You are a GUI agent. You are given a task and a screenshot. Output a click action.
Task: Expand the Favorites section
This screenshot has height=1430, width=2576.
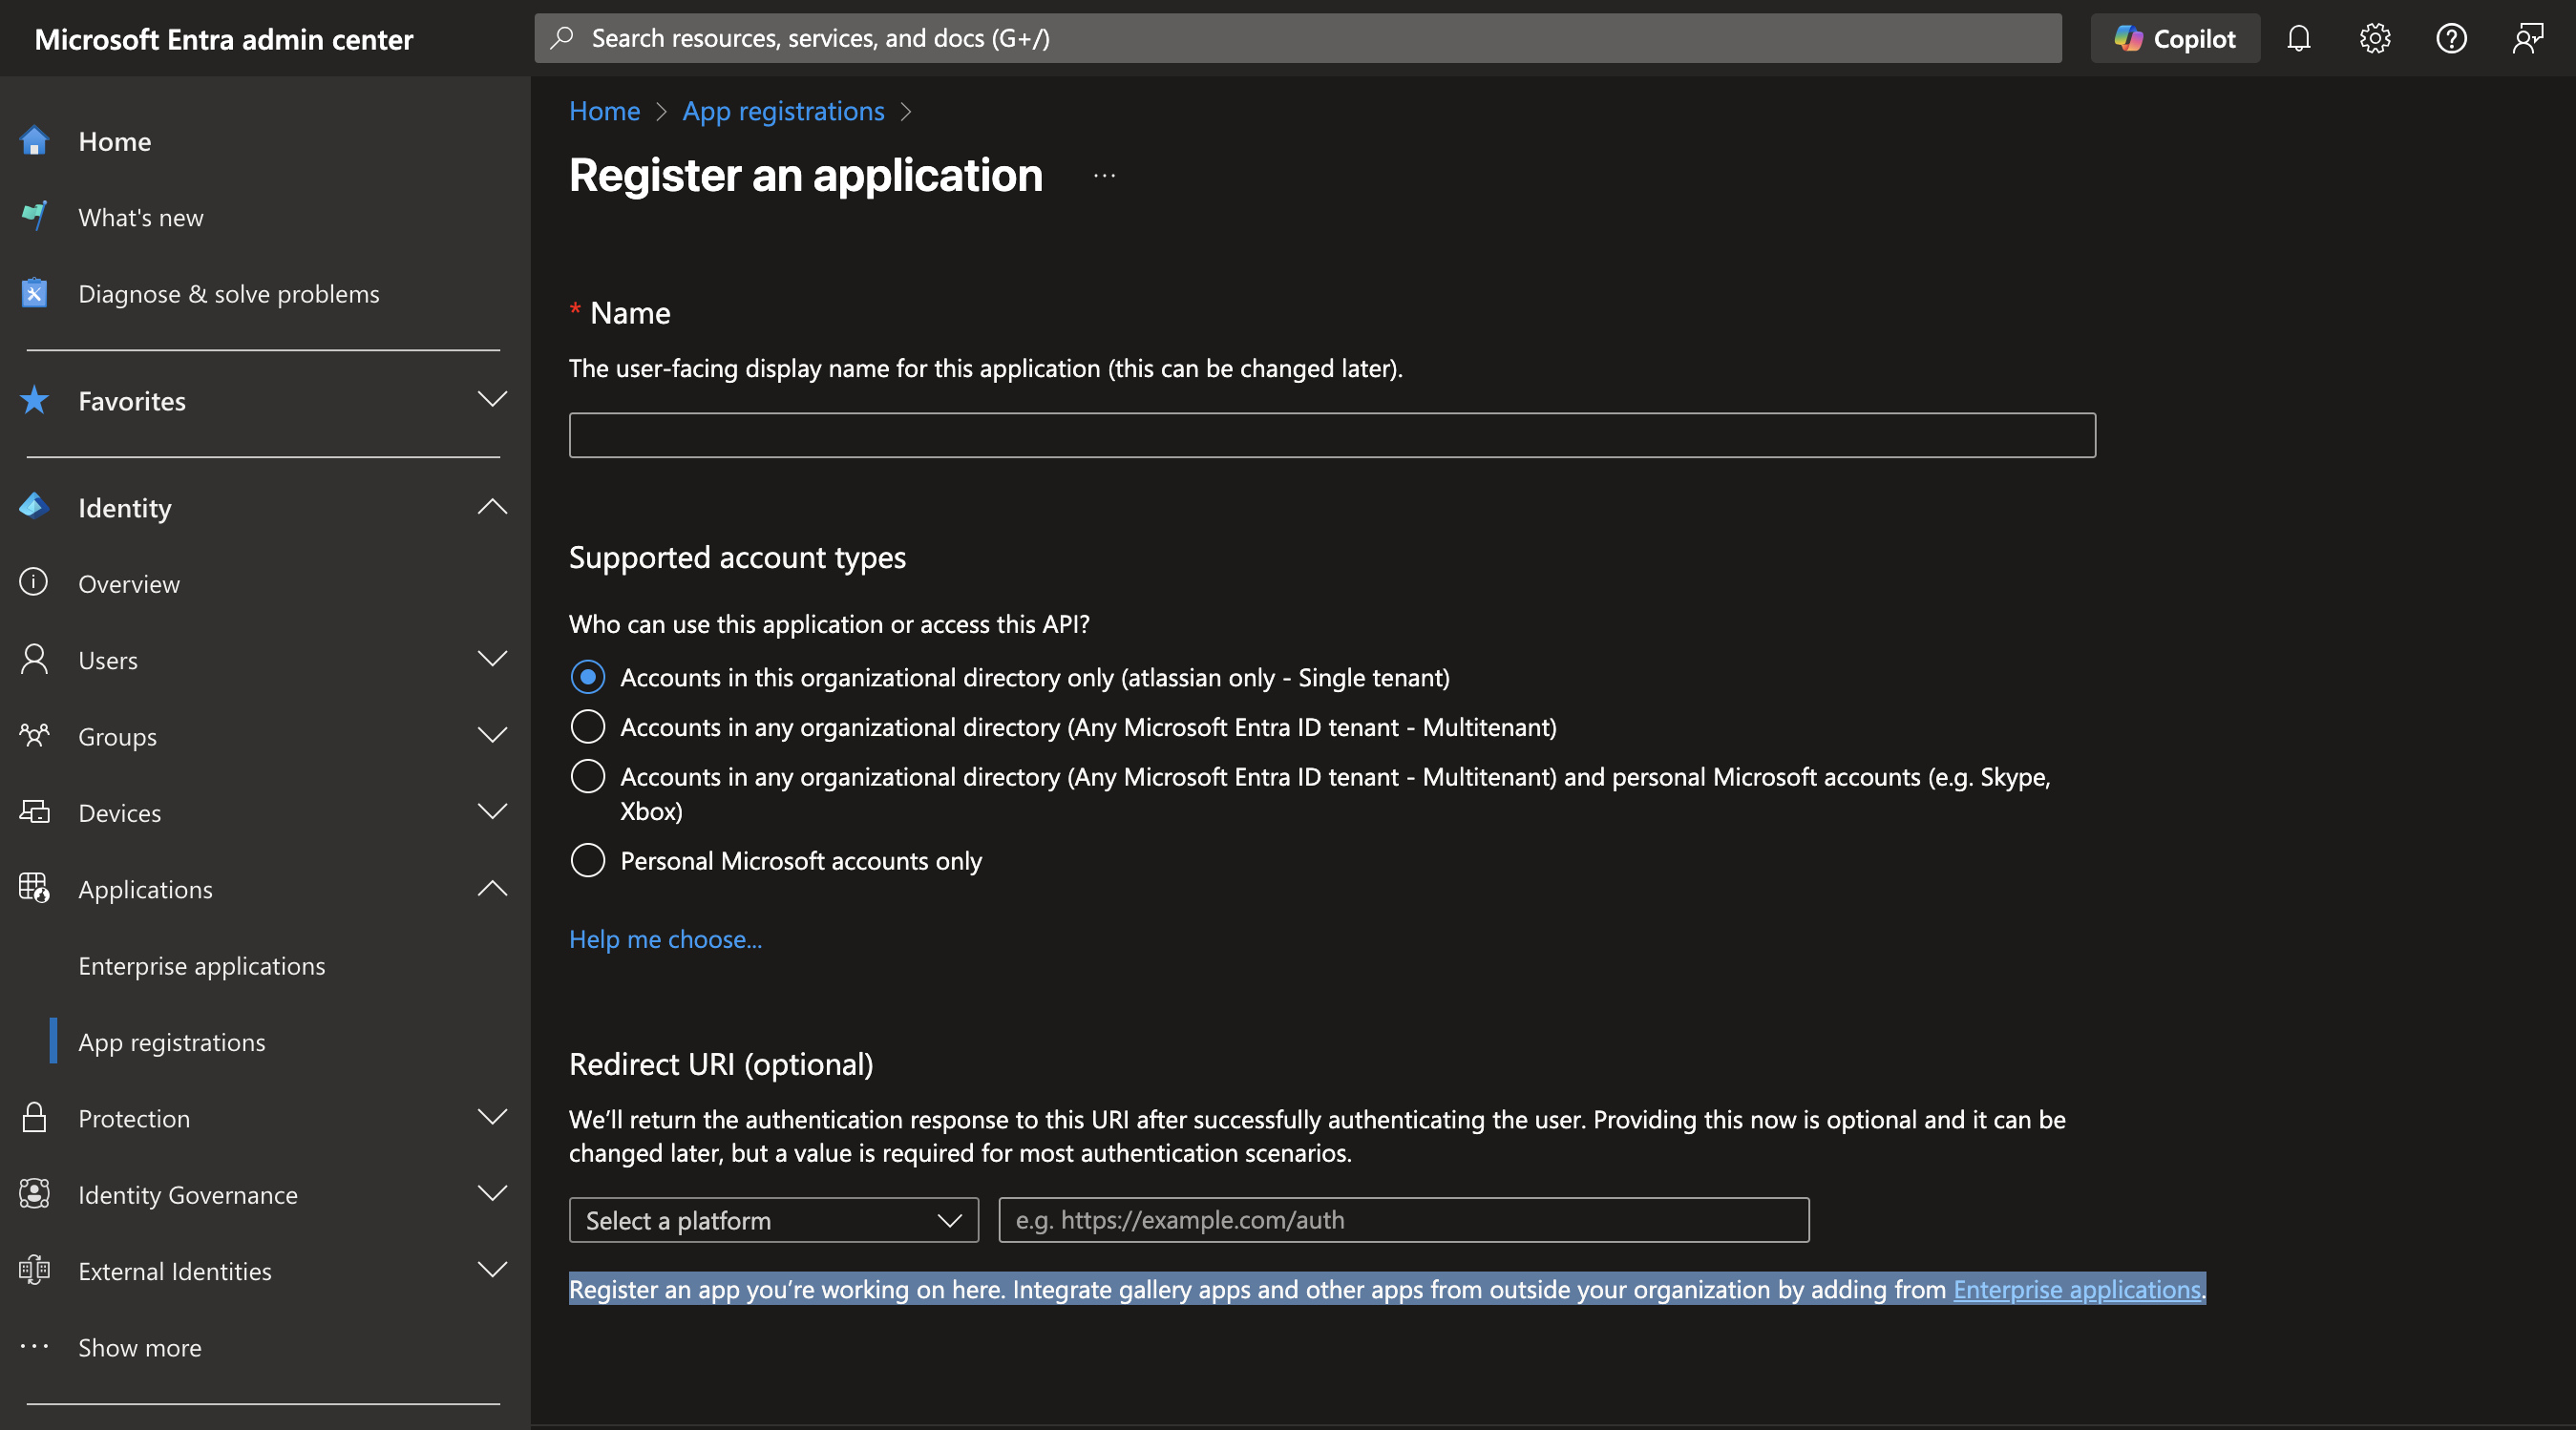pos(491,400)
